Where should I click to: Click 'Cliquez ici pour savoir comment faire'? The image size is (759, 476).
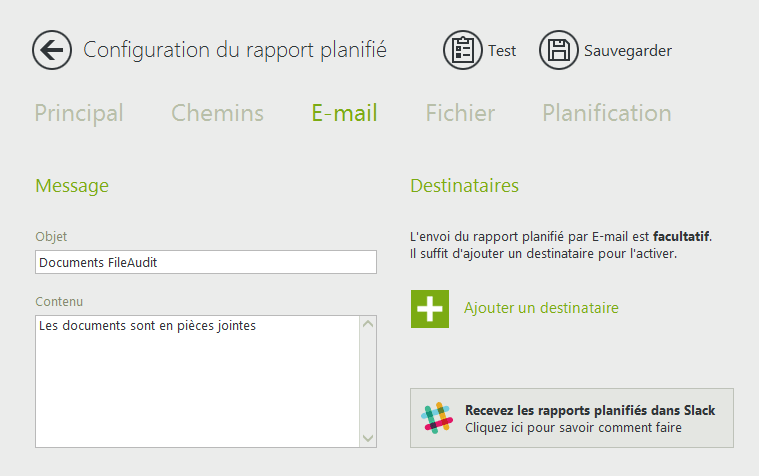click(x=573, y=428)
